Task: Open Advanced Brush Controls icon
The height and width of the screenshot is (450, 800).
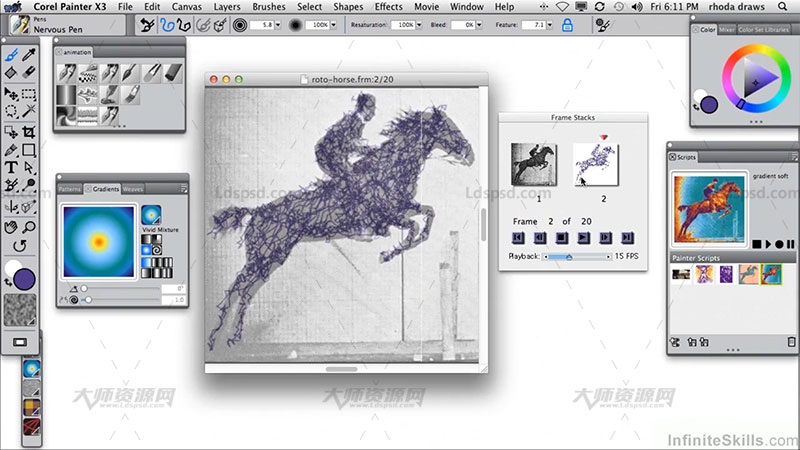Action: [603, 25]
